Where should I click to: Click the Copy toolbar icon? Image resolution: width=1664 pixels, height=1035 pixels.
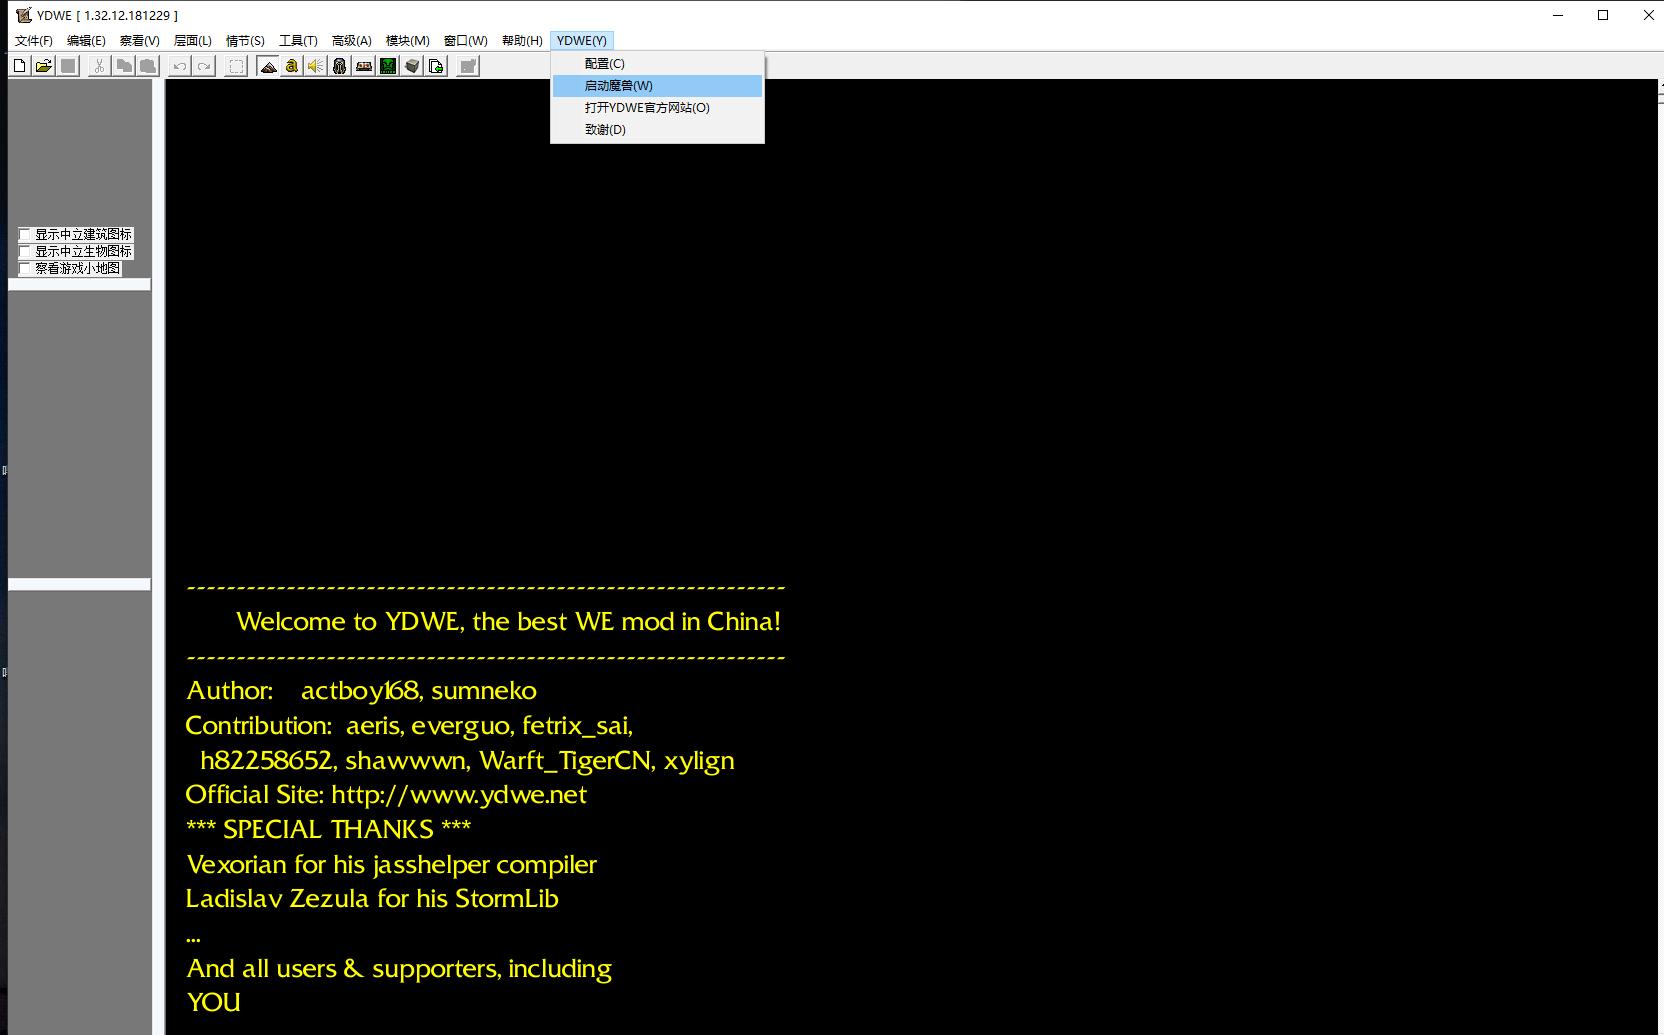tap(124, 66)
